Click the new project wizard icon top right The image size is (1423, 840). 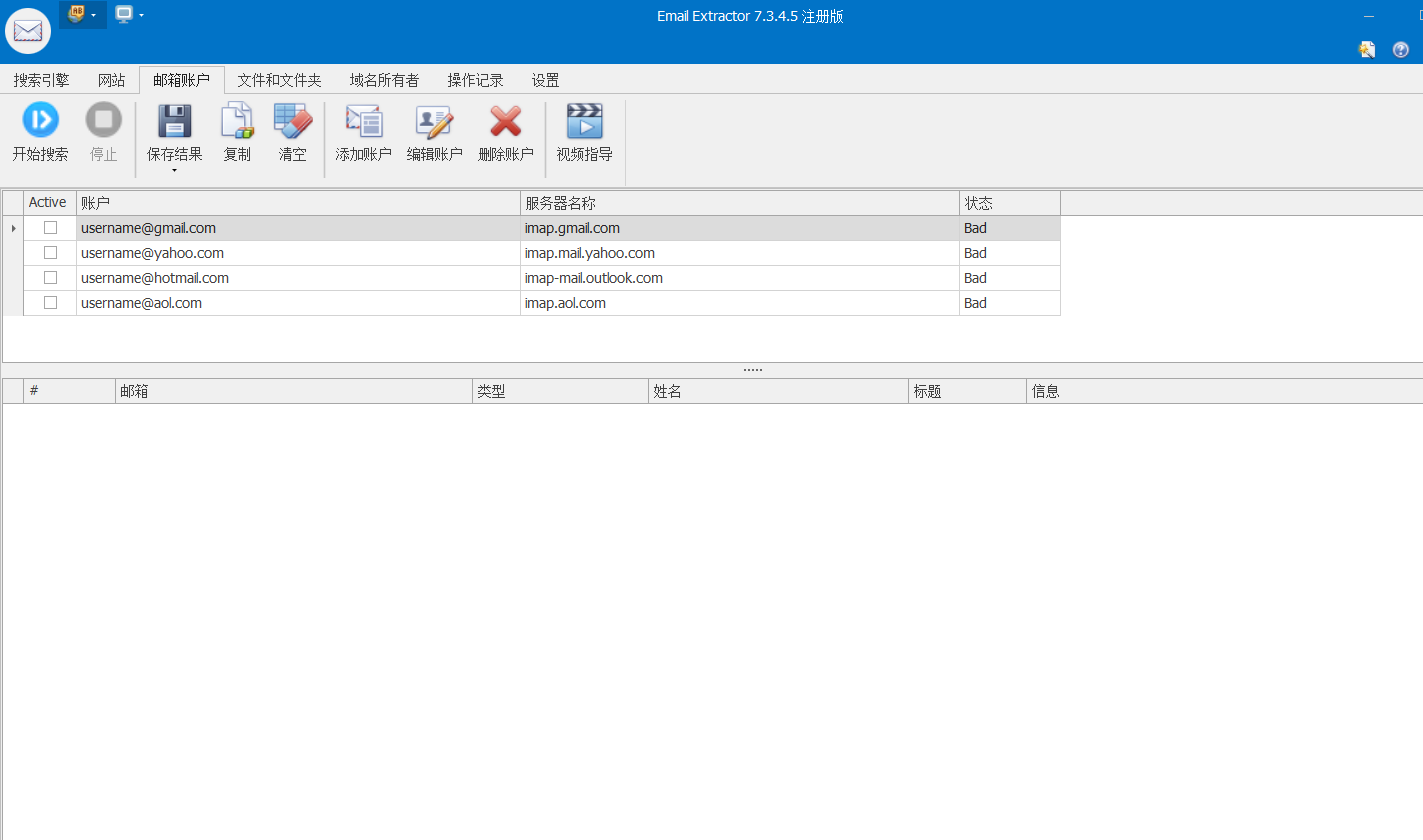coord(1366,49)
